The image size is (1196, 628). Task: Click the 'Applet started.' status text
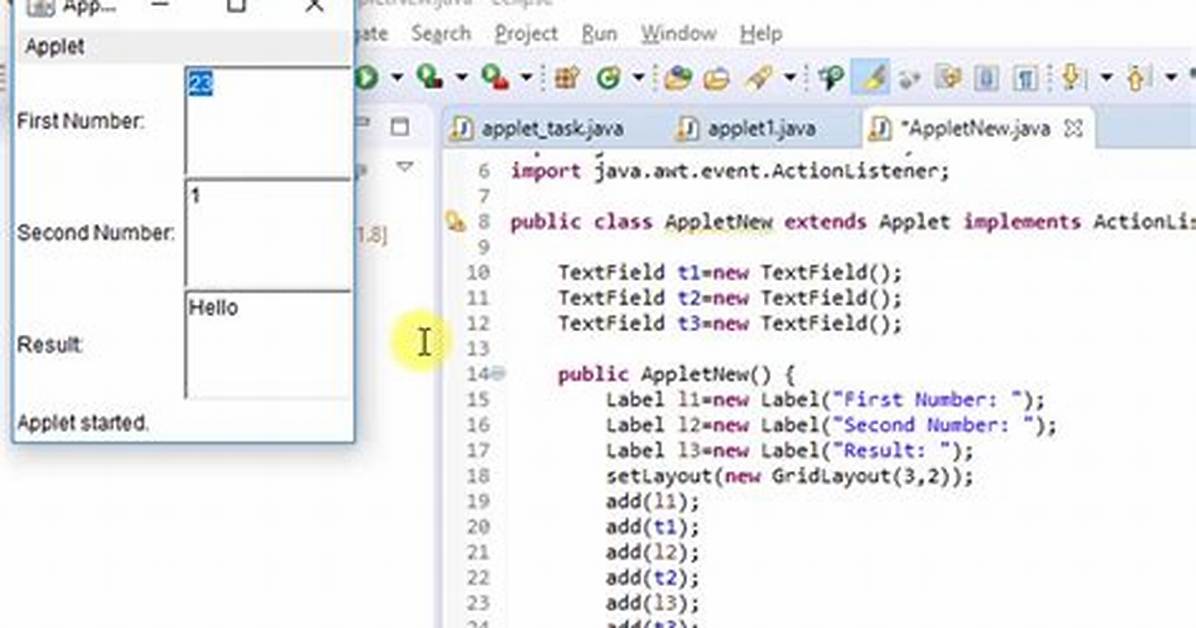82,423
